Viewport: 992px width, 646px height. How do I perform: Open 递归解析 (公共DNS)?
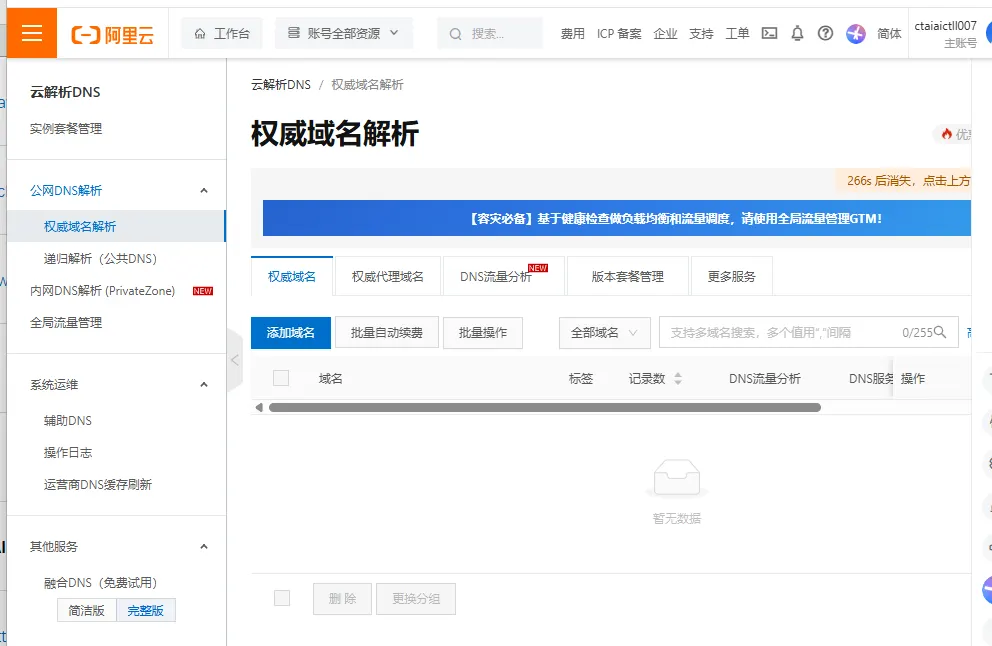tap(100, 259)
